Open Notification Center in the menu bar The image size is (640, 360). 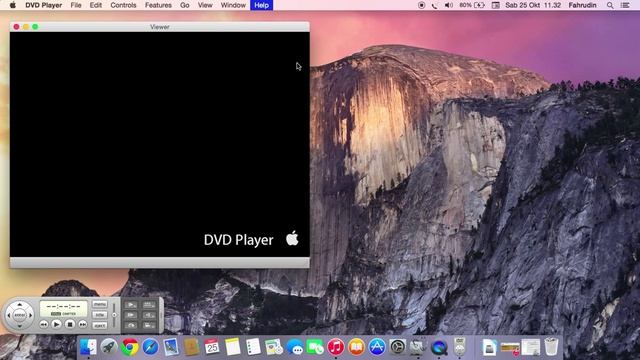tap(625, 5)
